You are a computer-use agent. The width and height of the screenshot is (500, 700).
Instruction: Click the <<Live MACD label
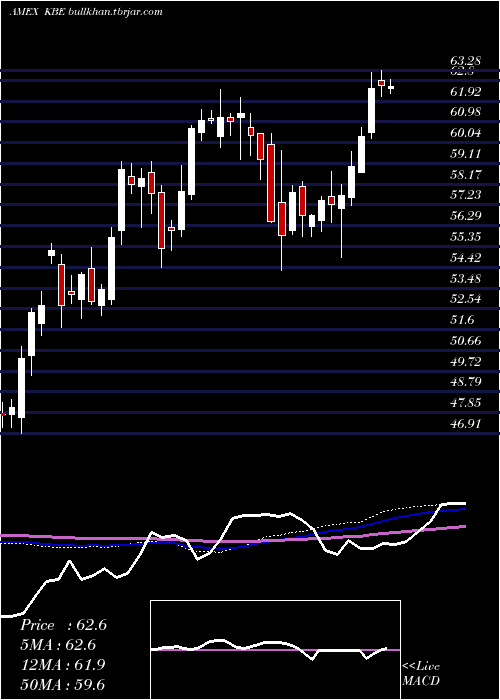421,674
